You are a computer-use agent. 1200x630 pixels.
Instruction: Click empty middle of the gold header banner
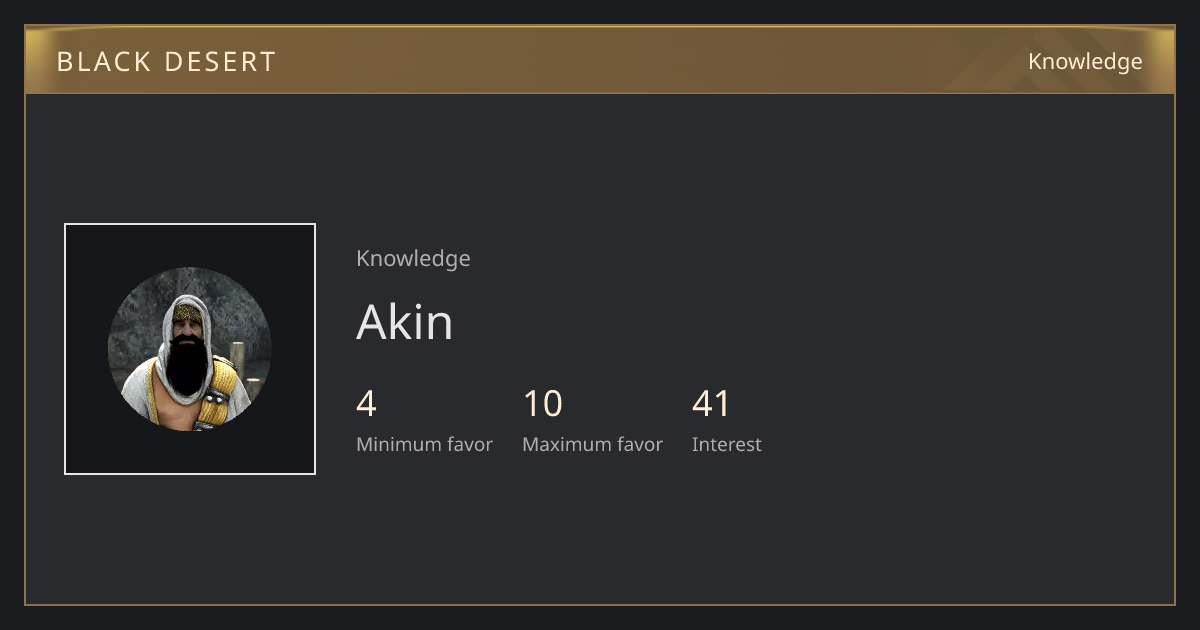(650, 60)
